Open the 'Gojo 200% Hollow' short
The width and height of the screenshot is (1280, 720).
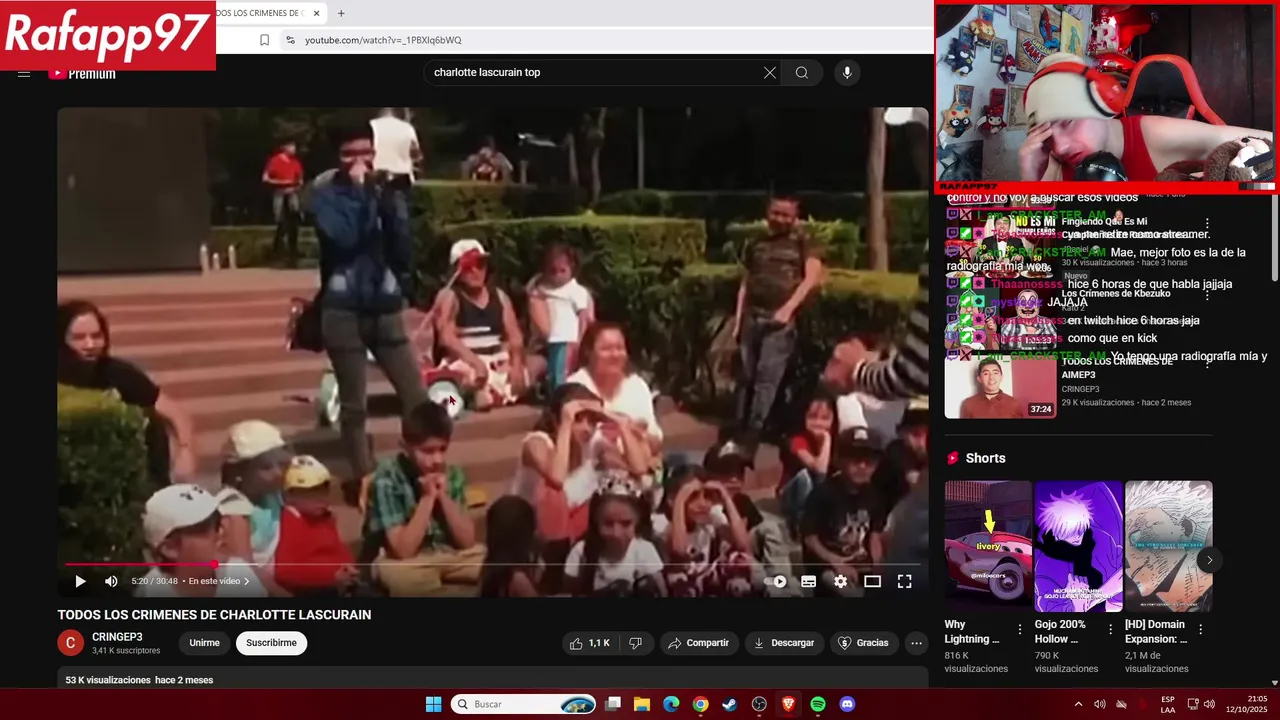click(1078, 546)
